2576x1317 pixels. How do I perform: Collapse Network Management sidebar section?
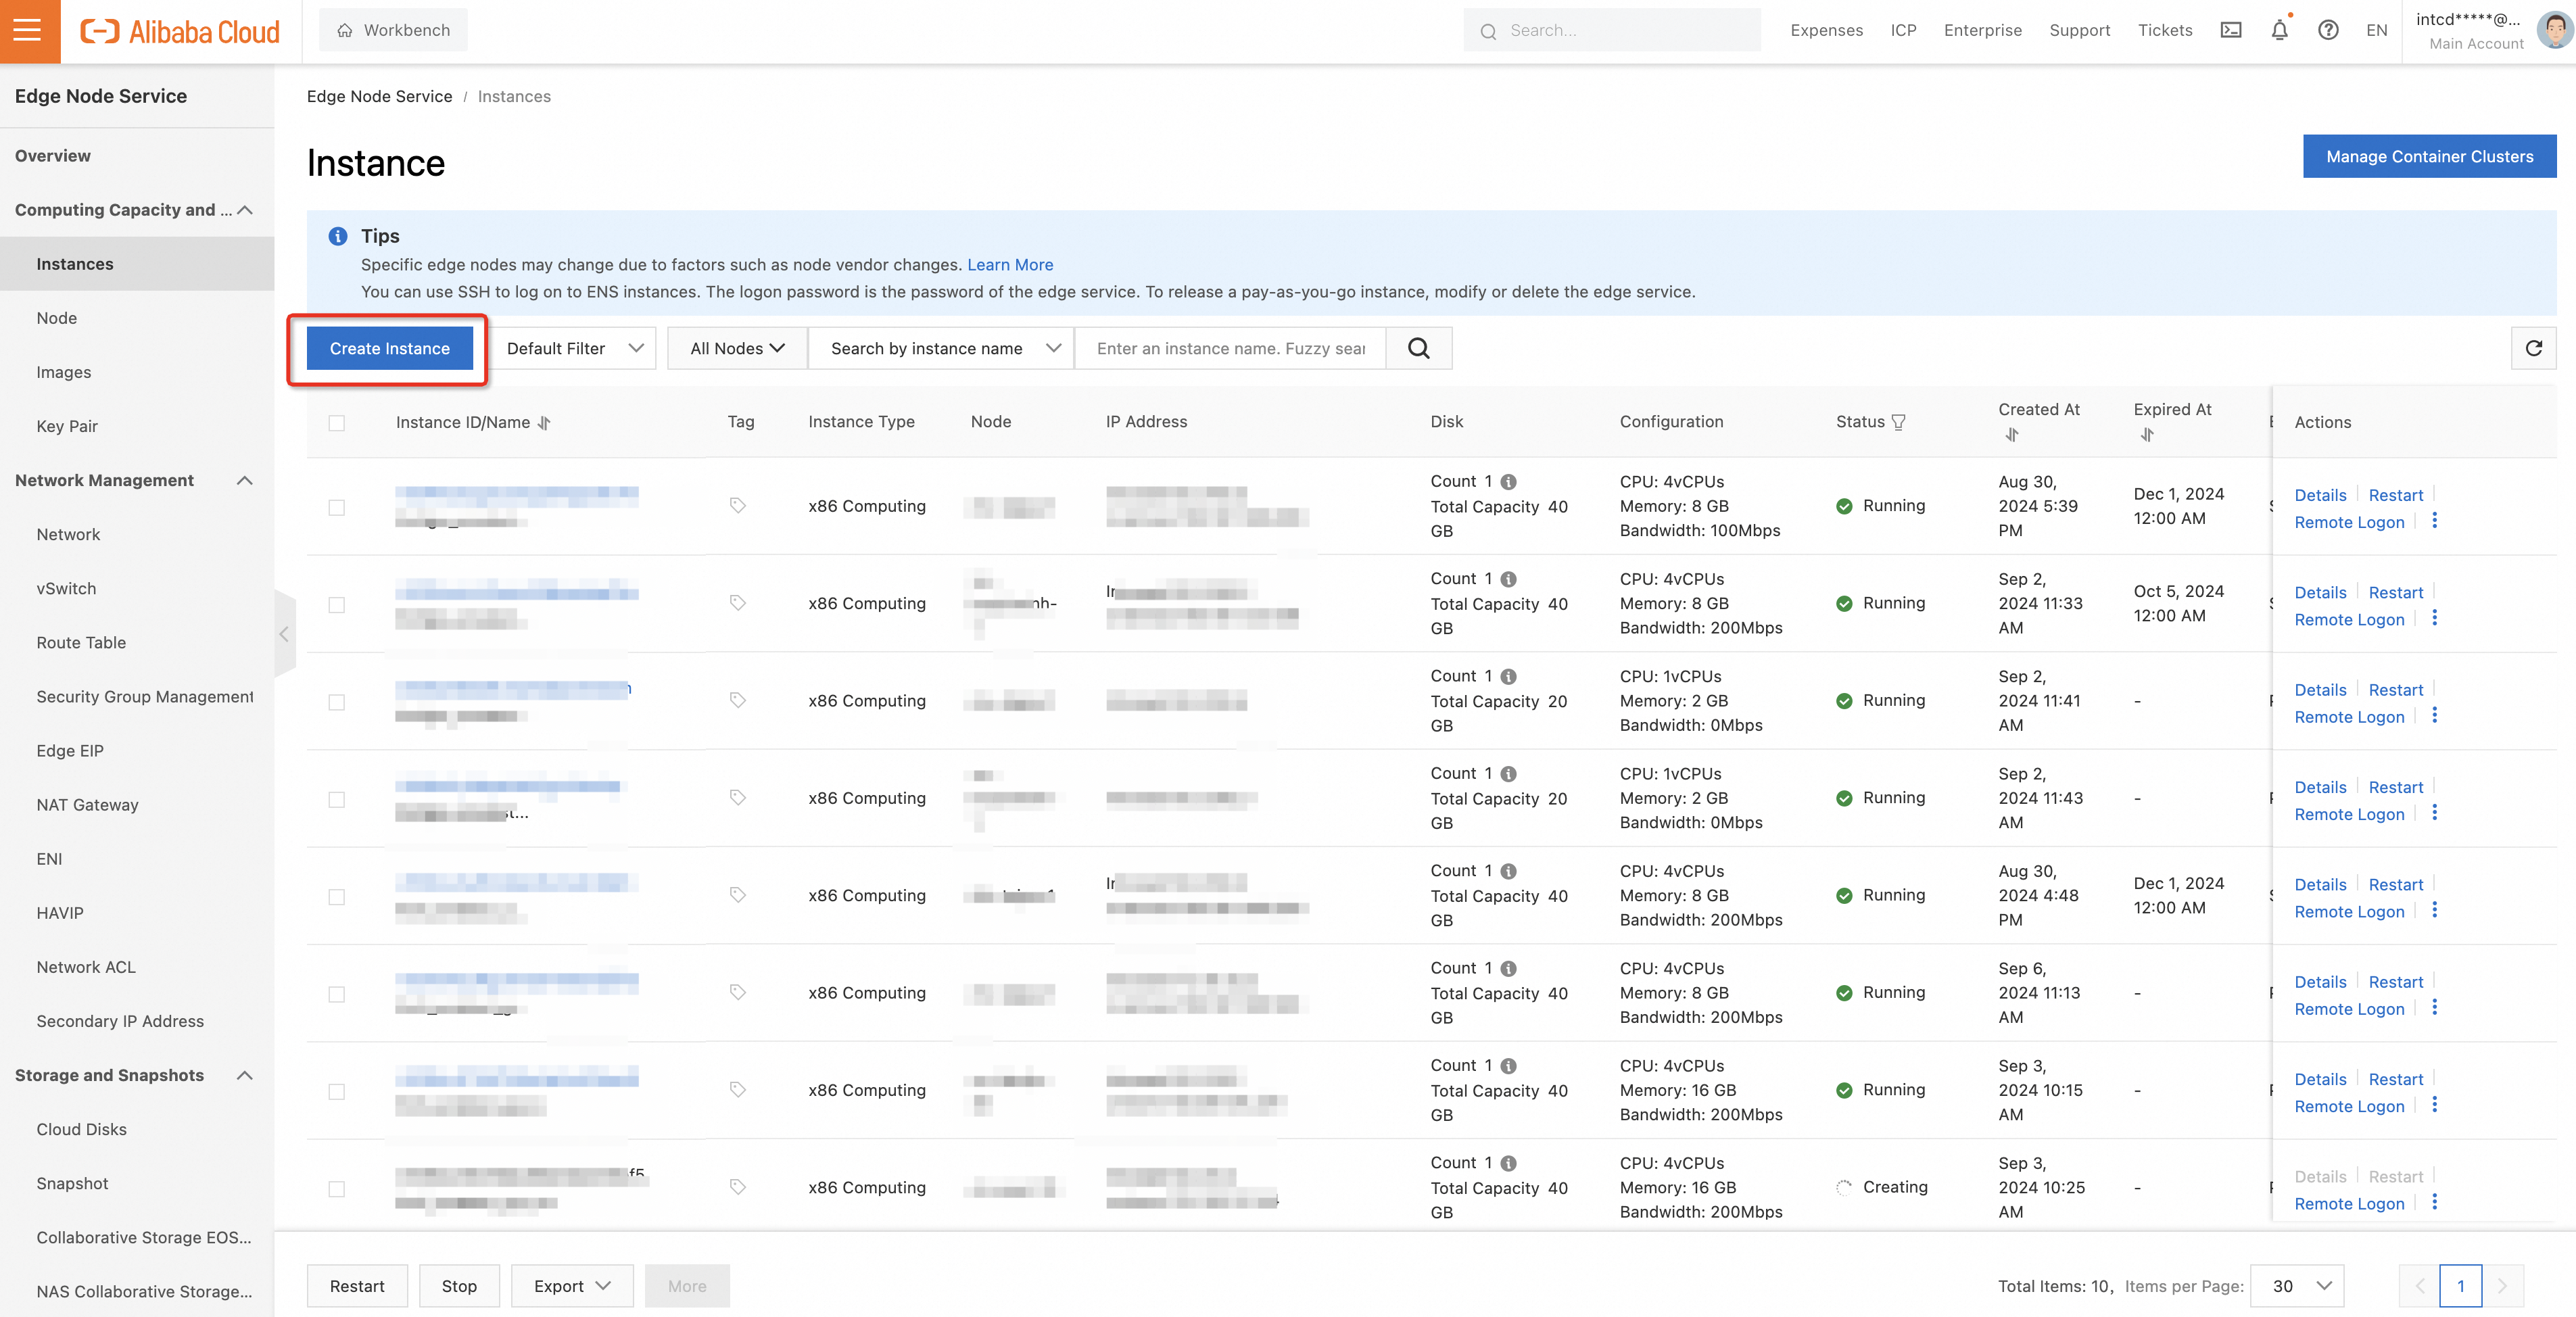point(245,481)
